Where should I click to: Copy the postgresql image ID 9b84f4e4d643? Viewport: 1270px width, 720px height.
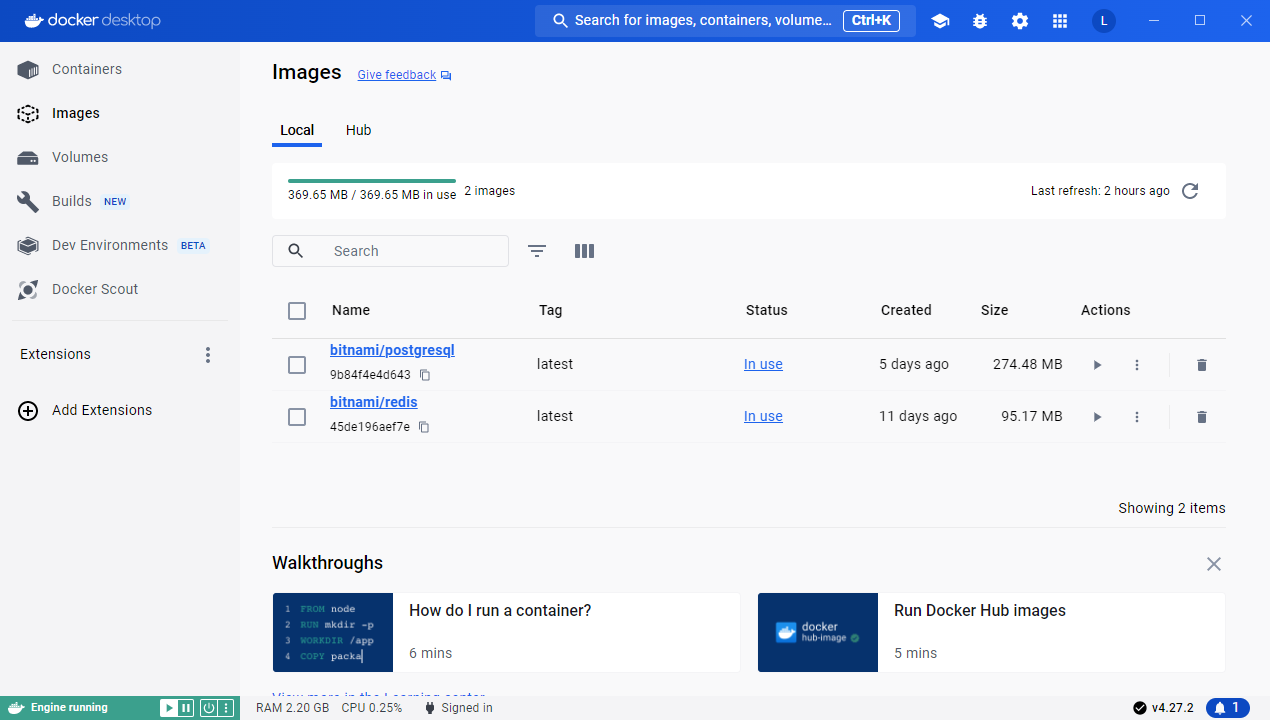click(425, 375)
